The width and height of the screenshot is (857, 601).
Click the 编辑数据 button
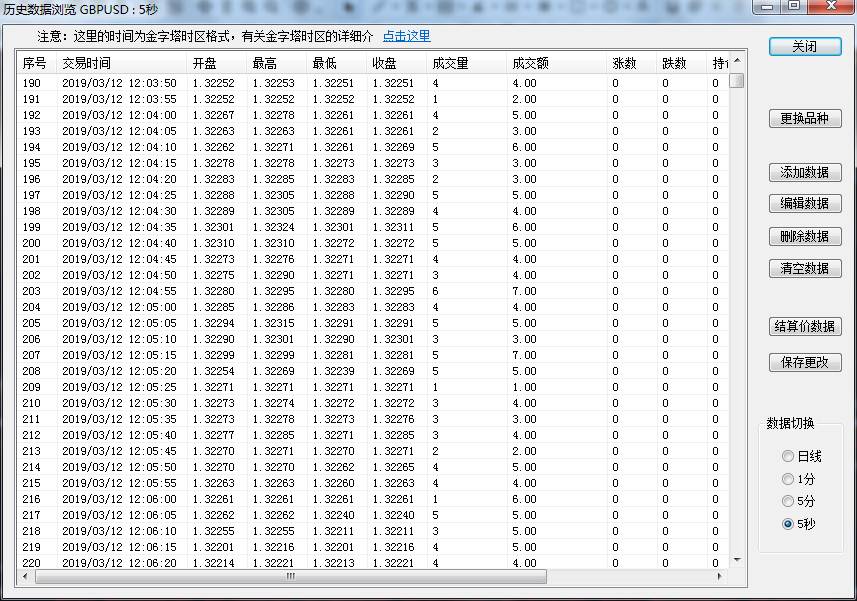805,204
